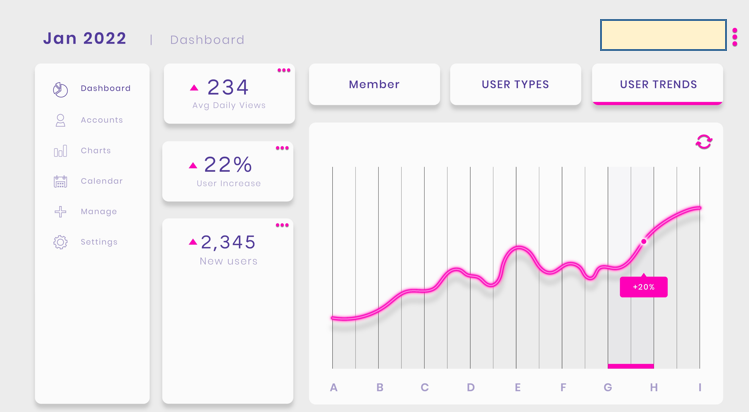749x412 pixels.
Task: Expand options menu on New users card
Action: 282,225
